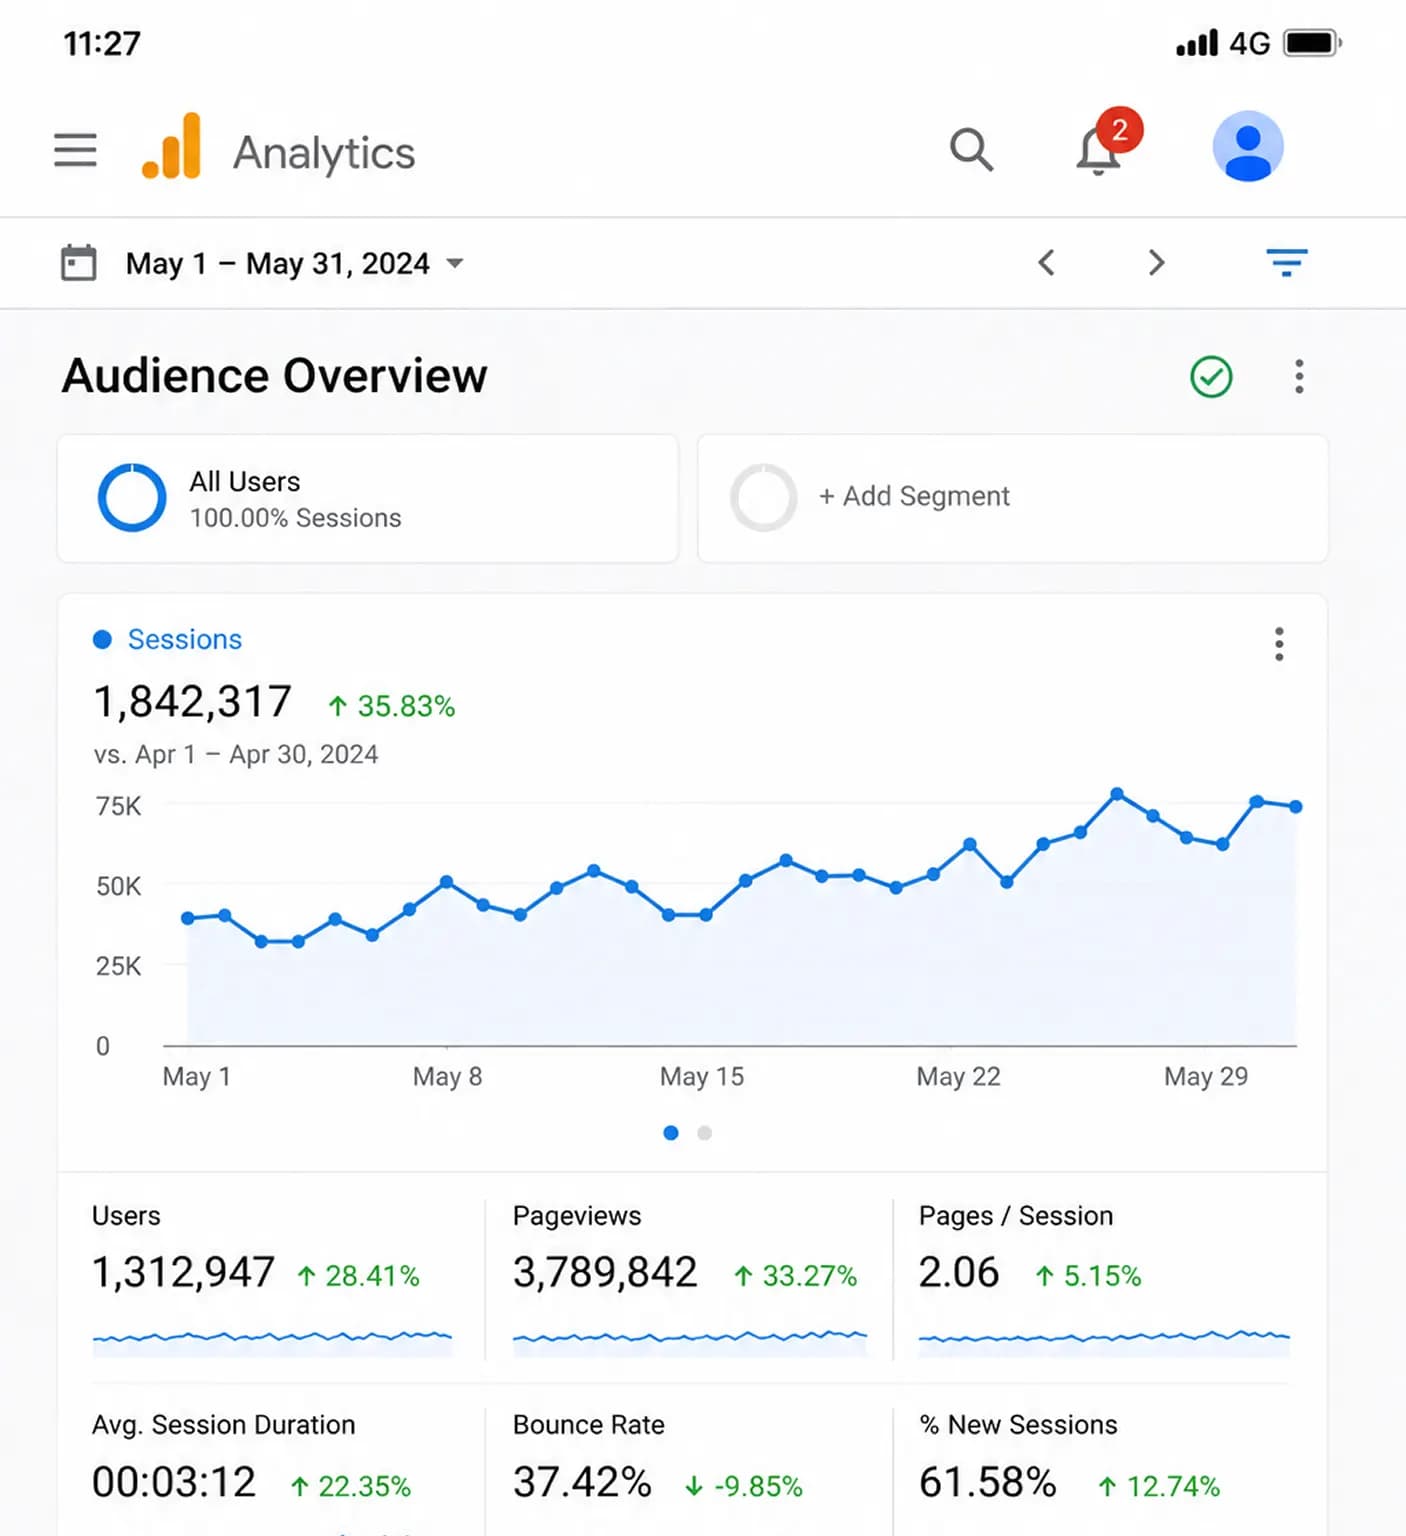Click the Pageviews sparkline chart
This screenshot has height=1536, width=1406.
tap(689, 1342)
